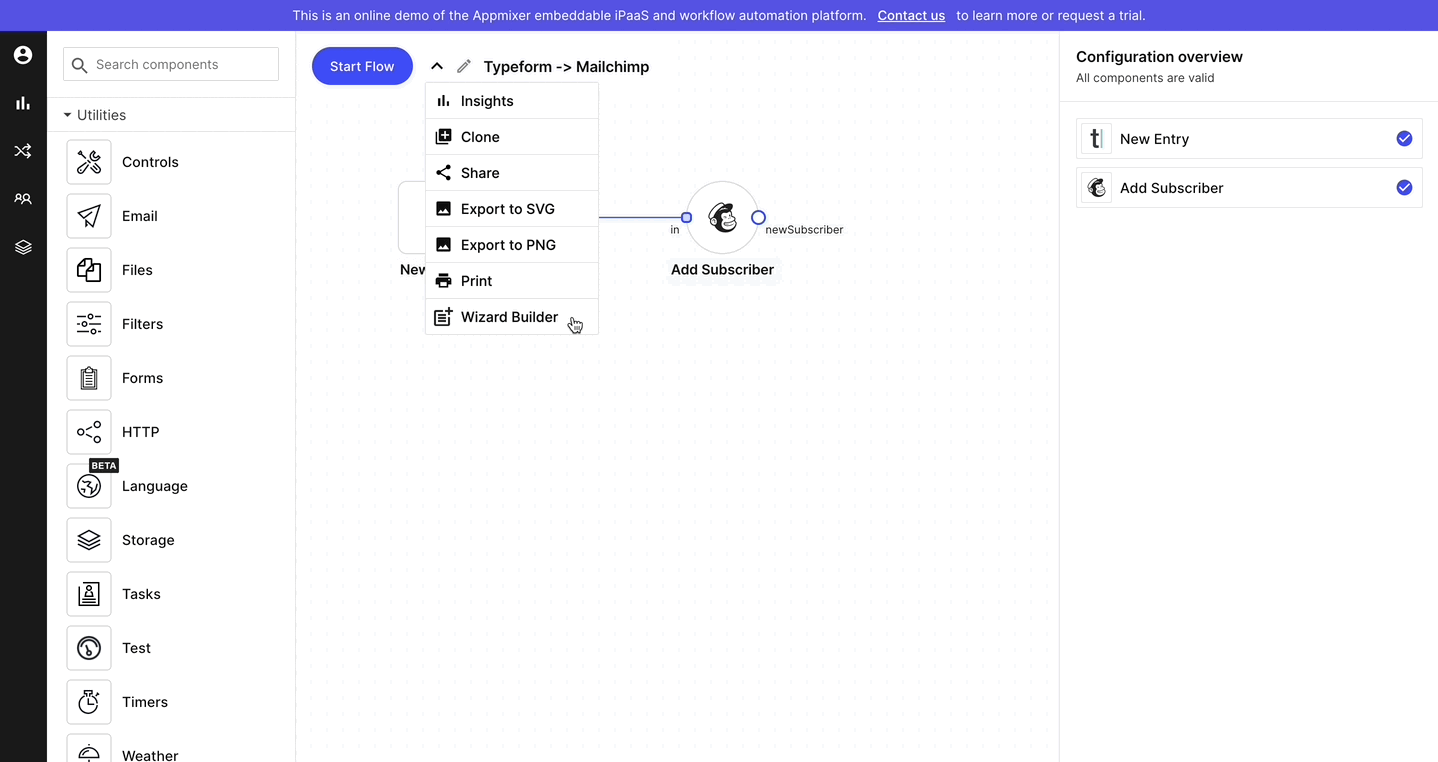Select the Forms clipboard icon

pos(89,378)
